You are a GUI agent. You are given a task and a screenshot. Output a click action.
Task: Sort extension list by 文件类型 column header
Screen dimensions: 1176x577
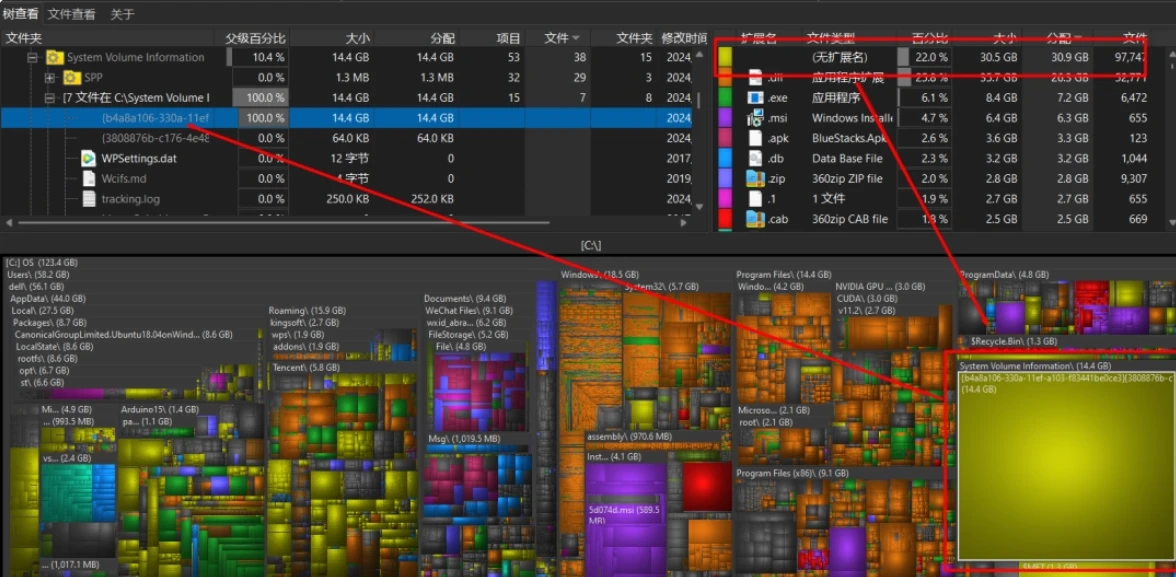point(830,38)
